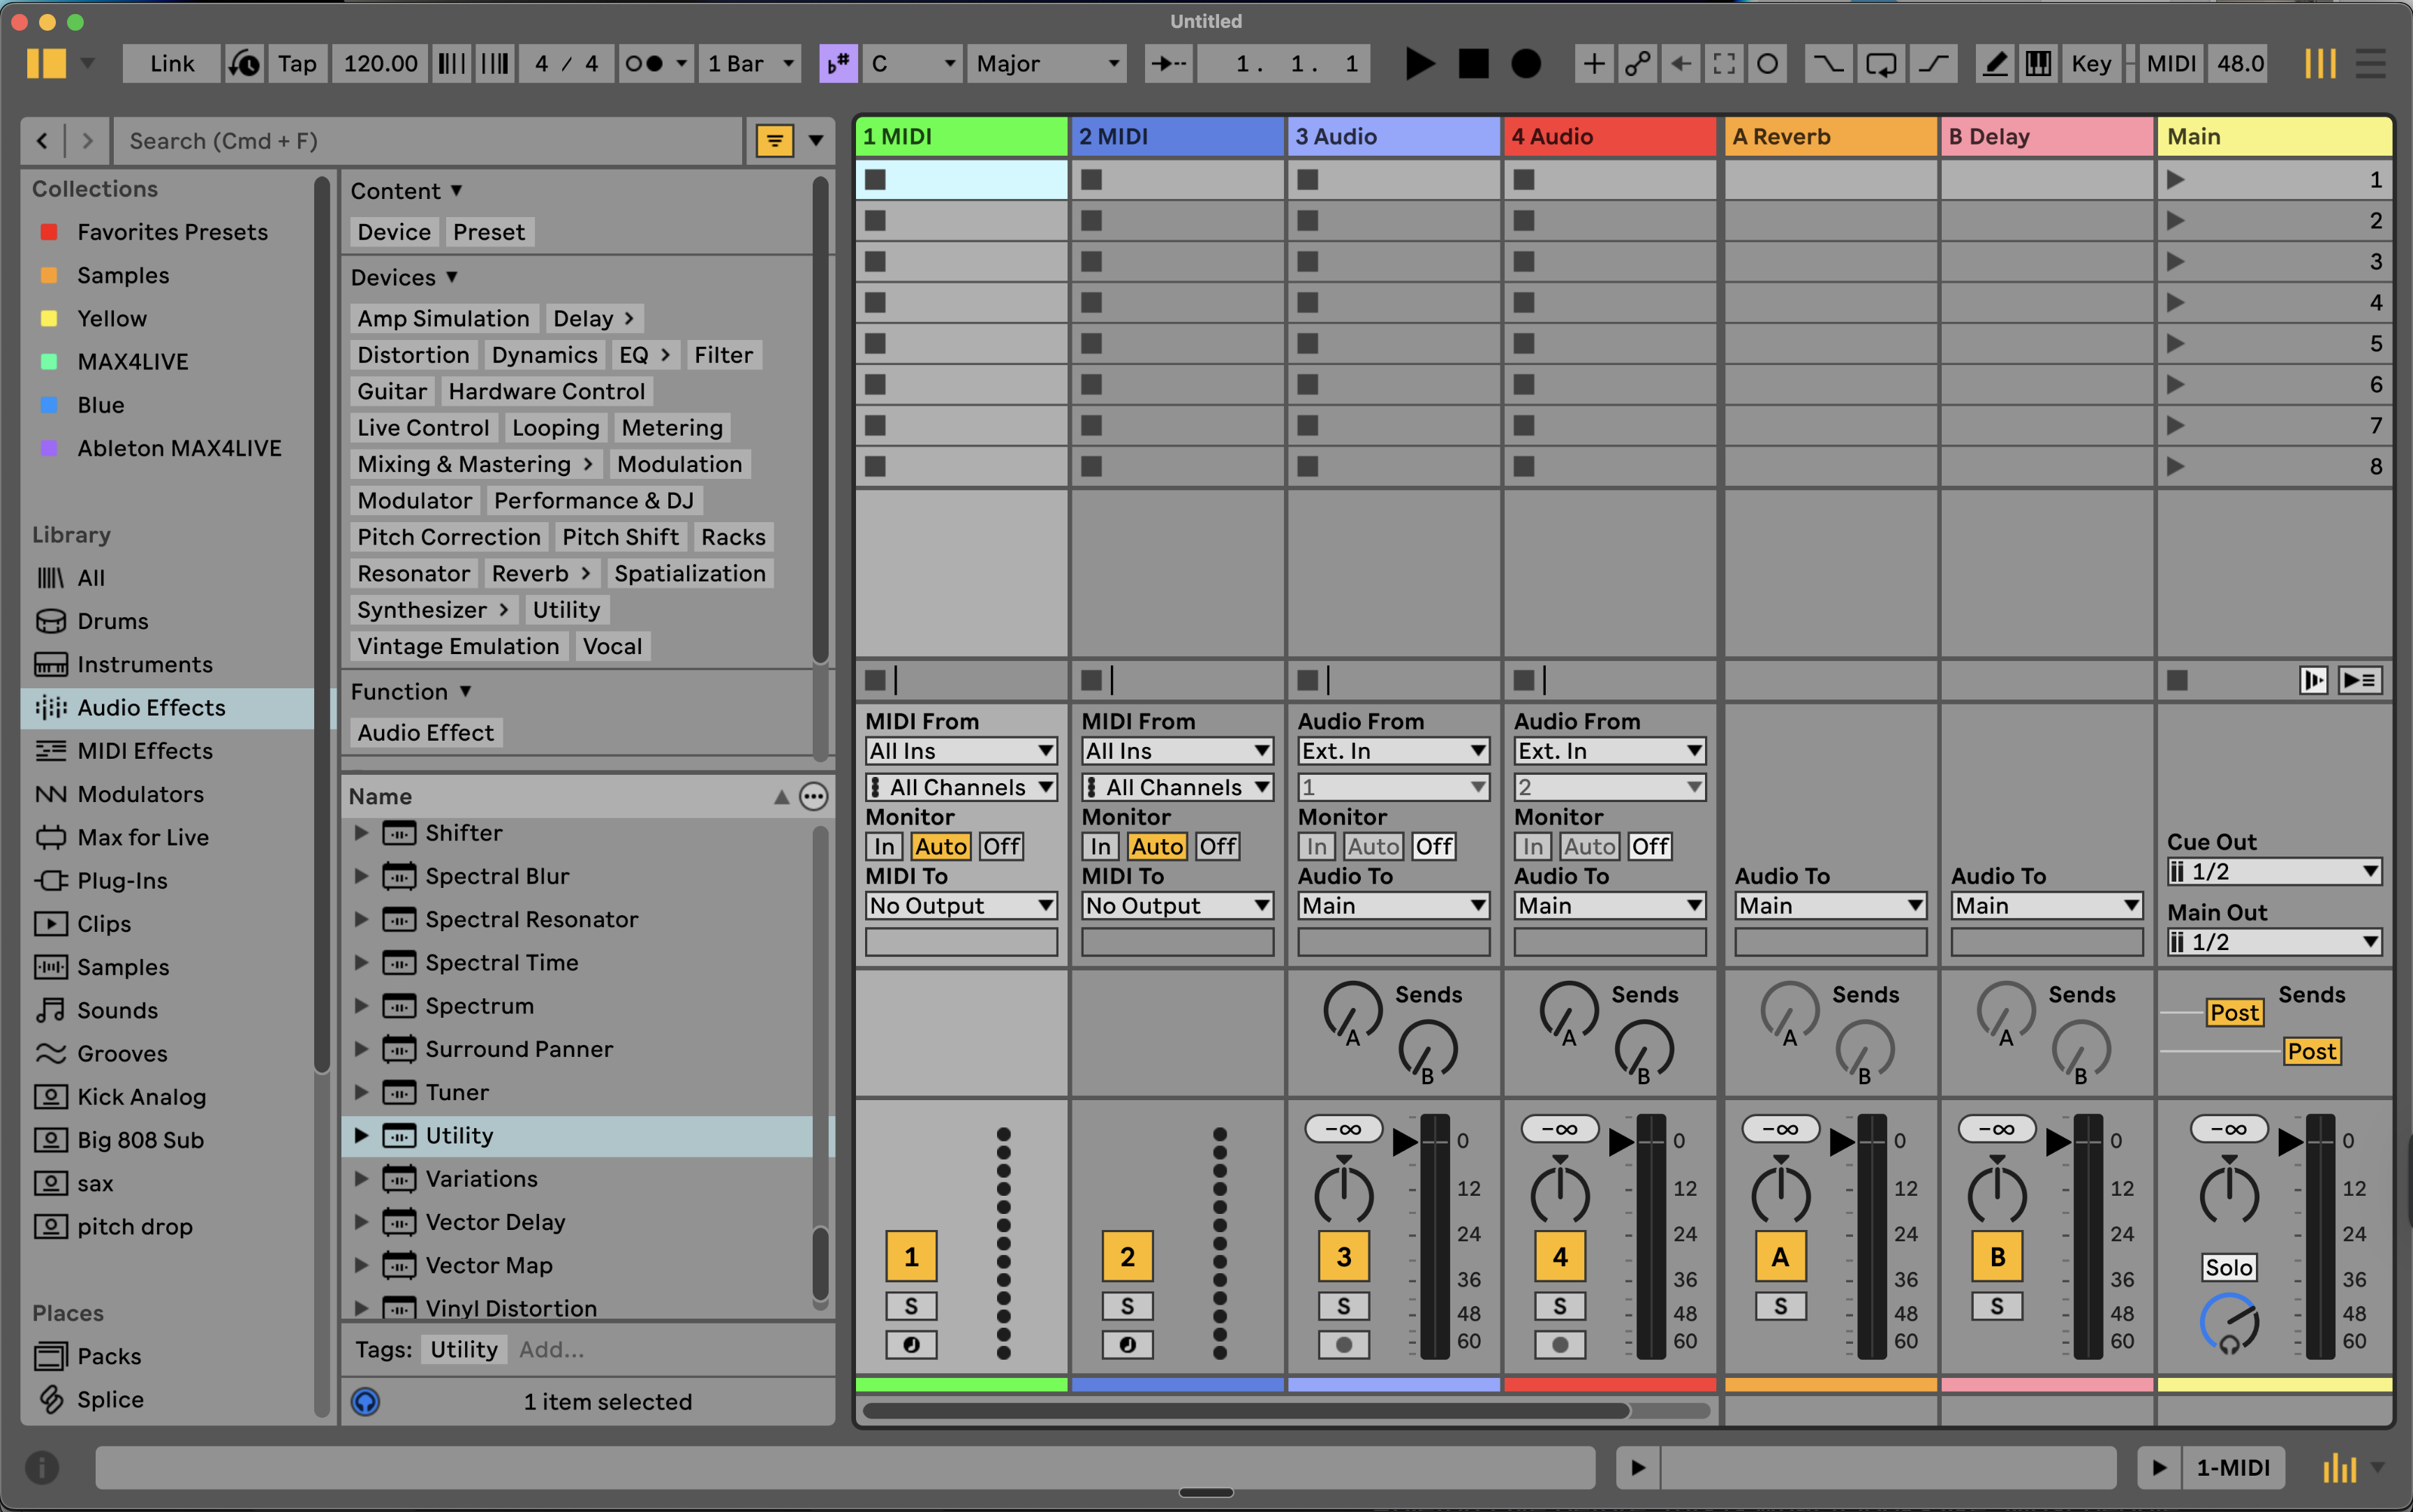Click the browser filter toggle icon
Image resolution: width=2413 pixels, height=1512 pixels.
774,141
